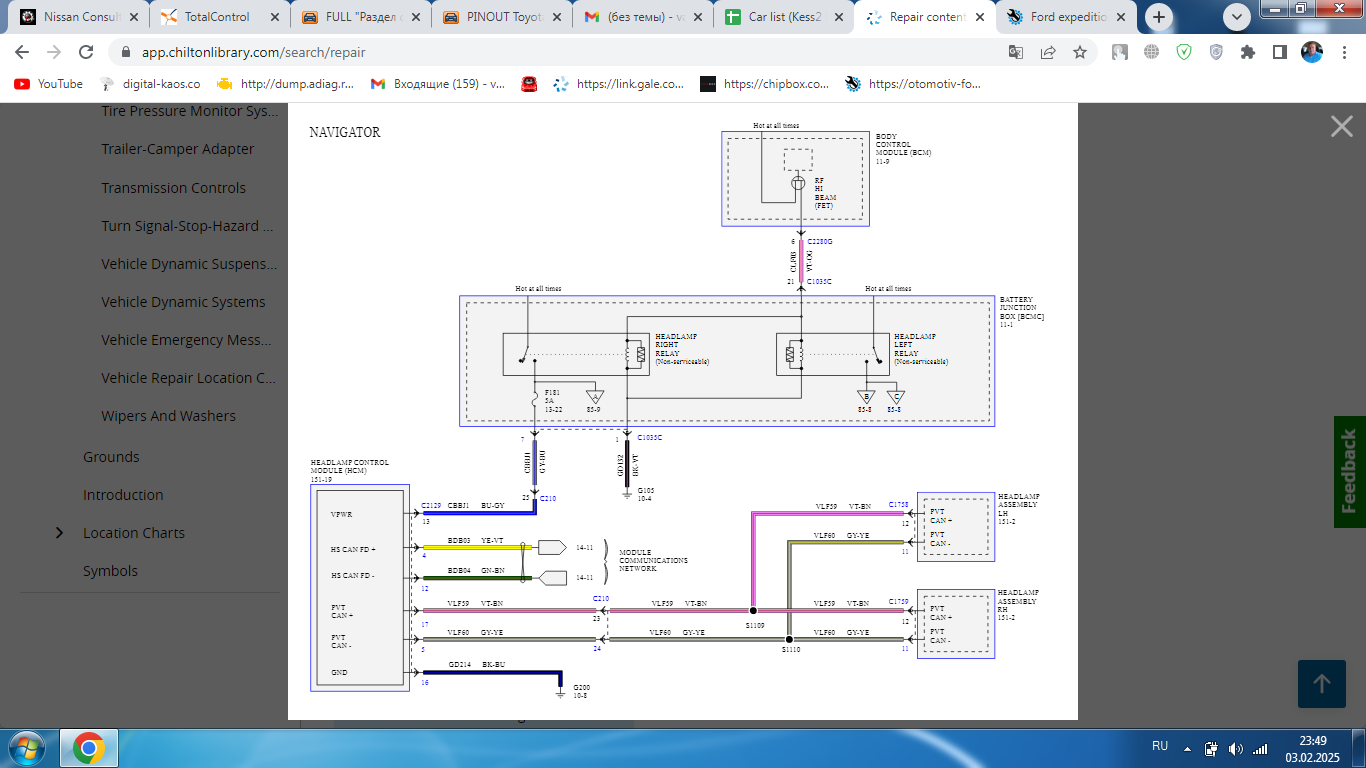This screenshot has width=1366, height=768.
Task: Open the Wipers And Washers link
Action: tap(168, 416)
